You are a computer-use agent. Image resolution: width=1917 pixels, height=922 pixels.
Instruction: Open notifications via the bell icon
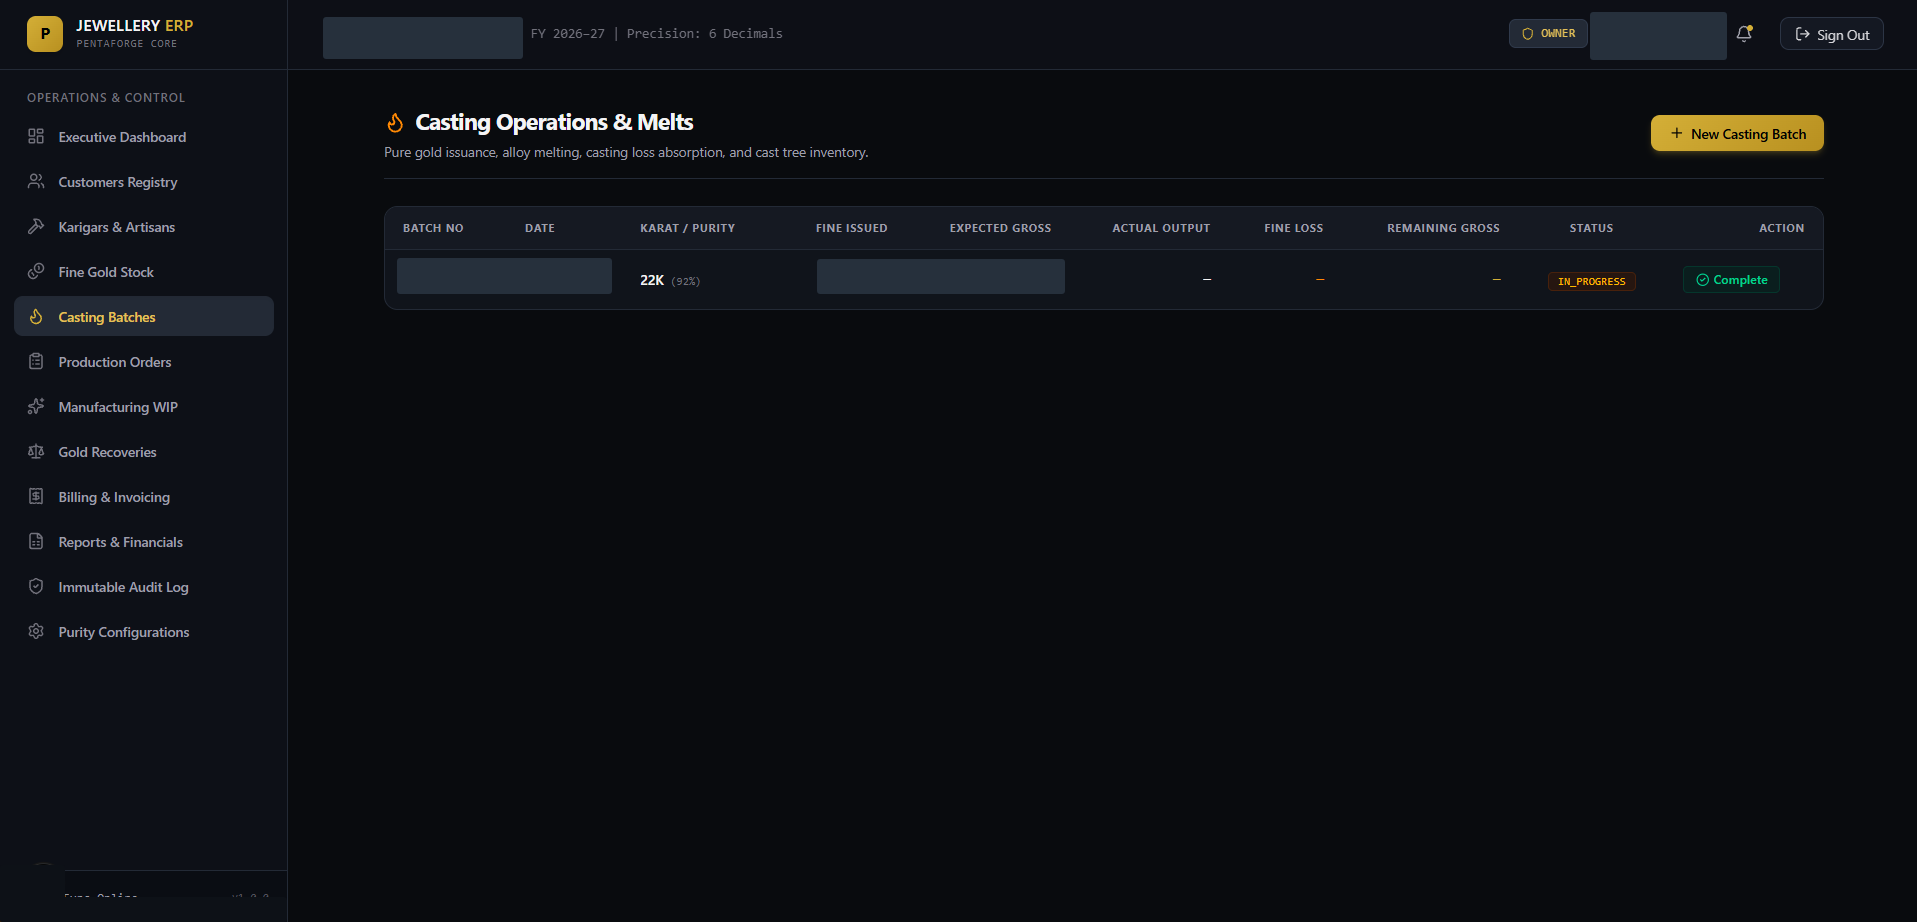[1744, 34]
